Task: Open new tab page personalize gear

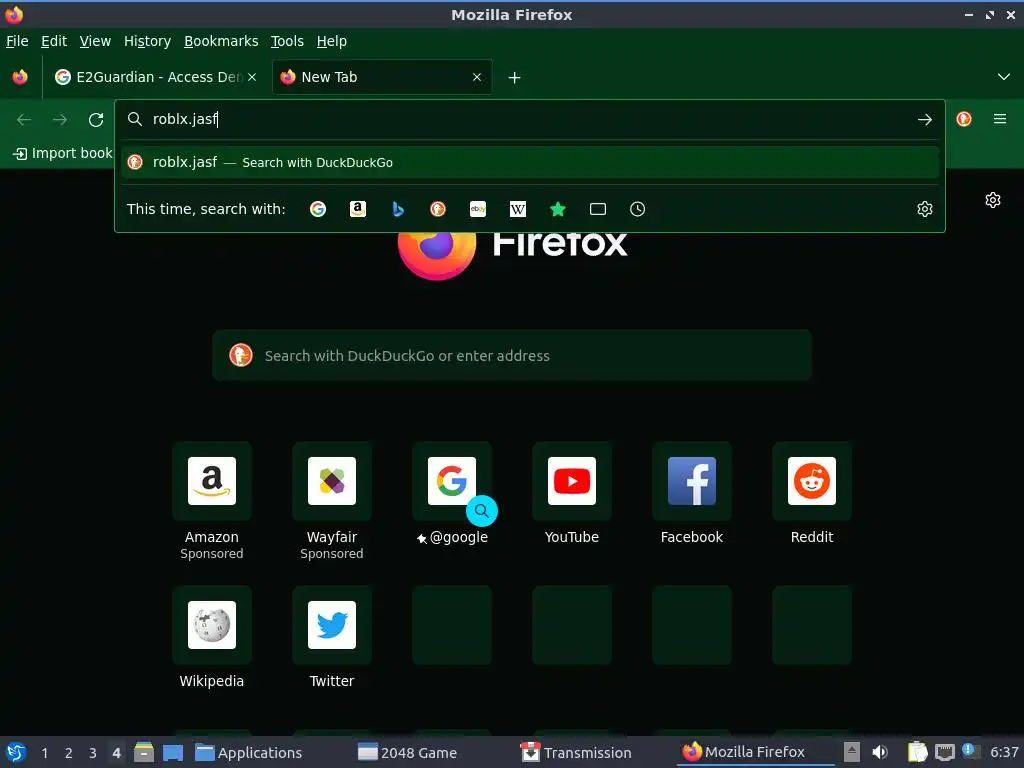Action: pyautogui.click(x=993, y=200)
